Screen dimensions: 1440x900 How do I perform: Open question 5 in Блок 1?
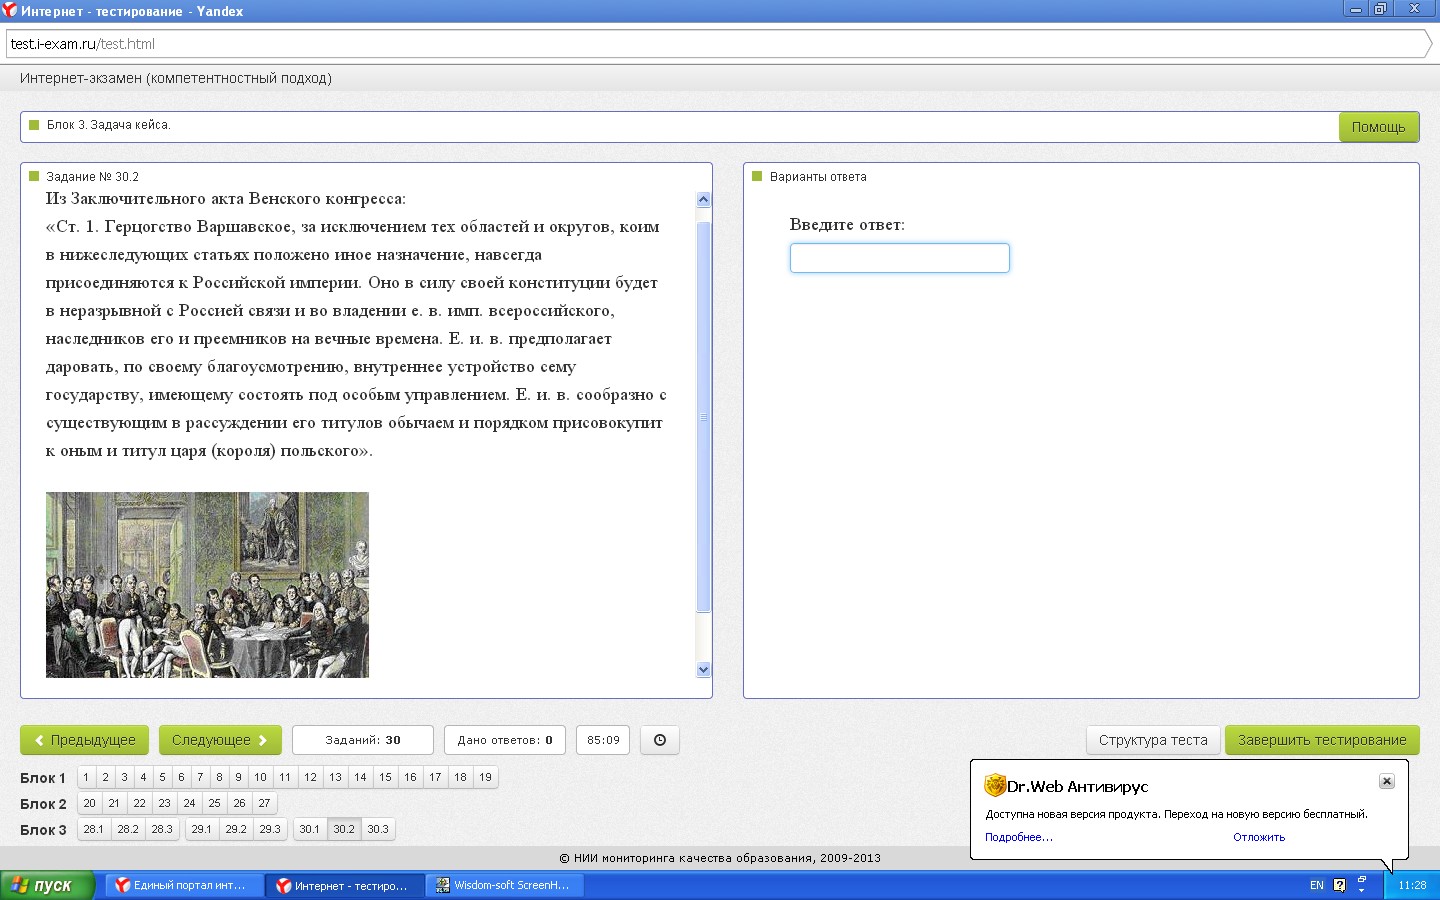click(162, 777)
